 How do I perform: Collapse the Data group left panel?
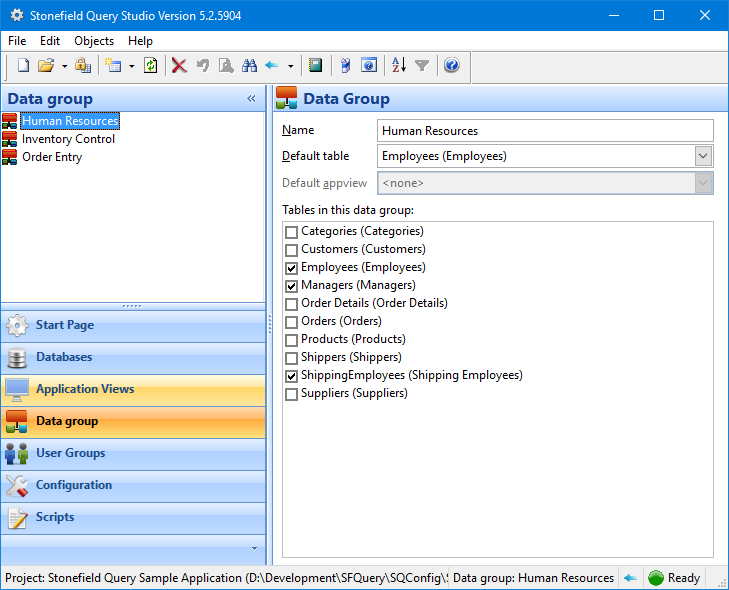coord(251,98)
